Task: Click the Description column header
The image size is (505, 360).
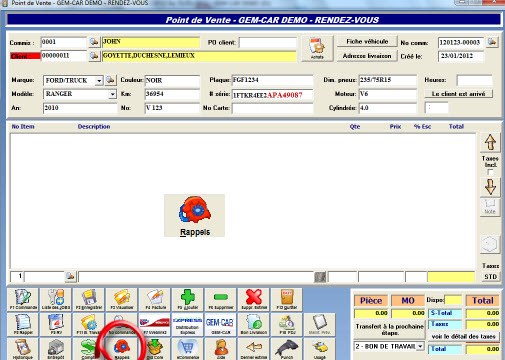Action: (x=94, y=127)
